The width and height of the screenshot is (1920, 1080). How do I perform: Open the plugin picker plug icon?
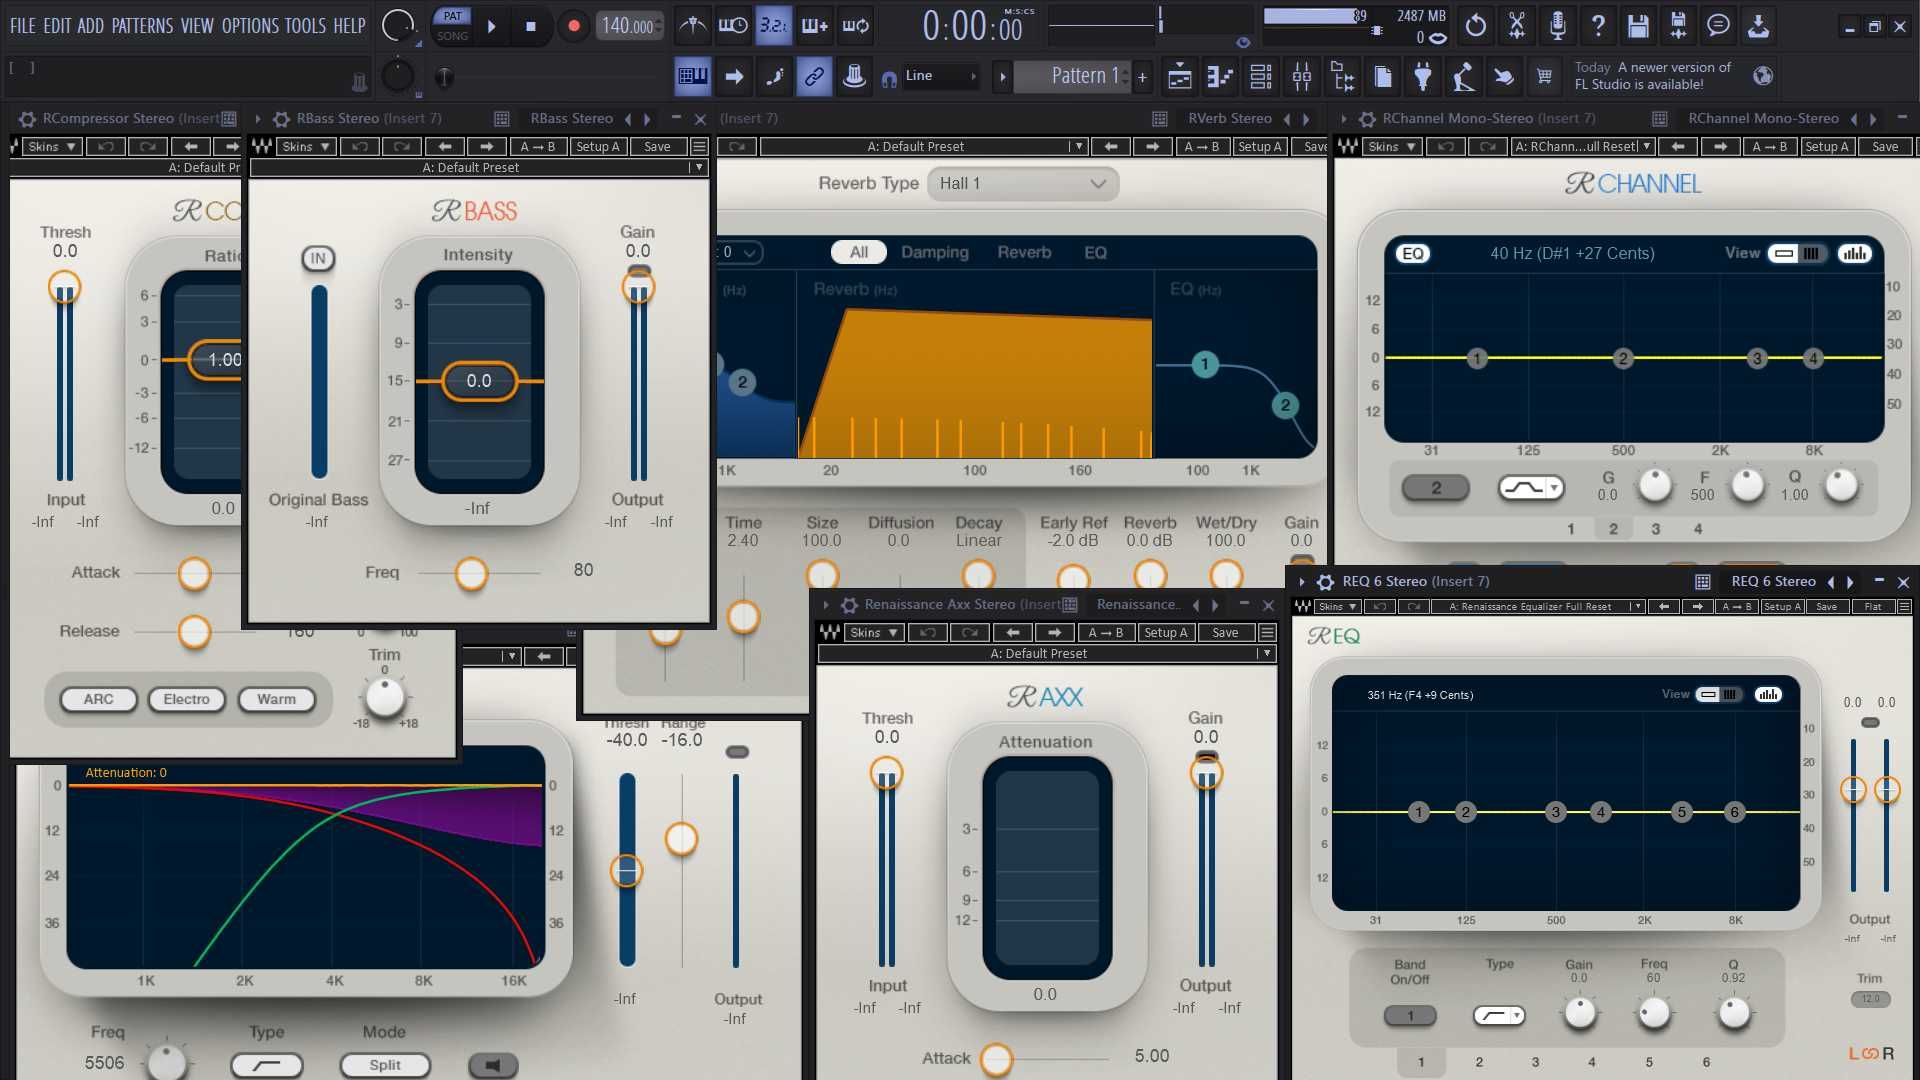click(1423, 76)
